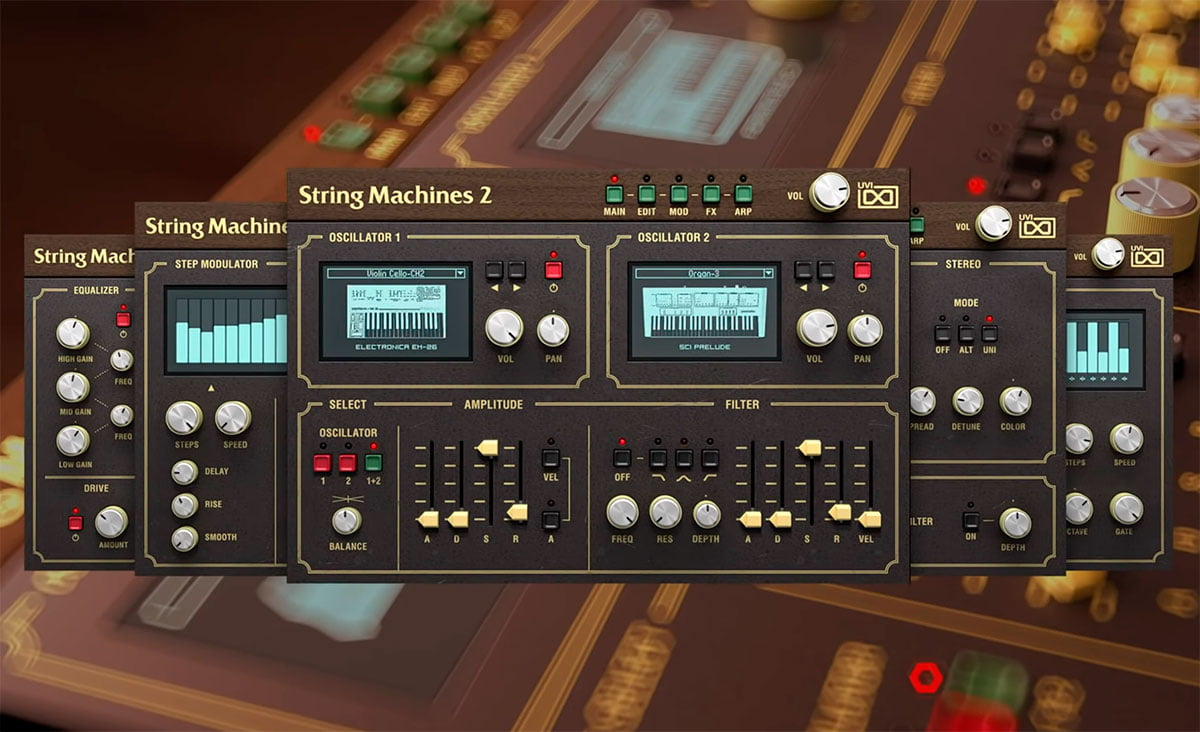Select oscillator 2 for editing
Image resolution: width=1200 pixels, height=732 pixels.
tap(348, 462)
